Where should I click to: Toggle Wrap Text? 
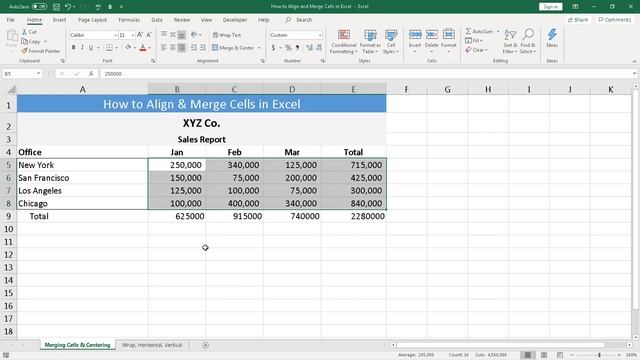coord(227,35)
